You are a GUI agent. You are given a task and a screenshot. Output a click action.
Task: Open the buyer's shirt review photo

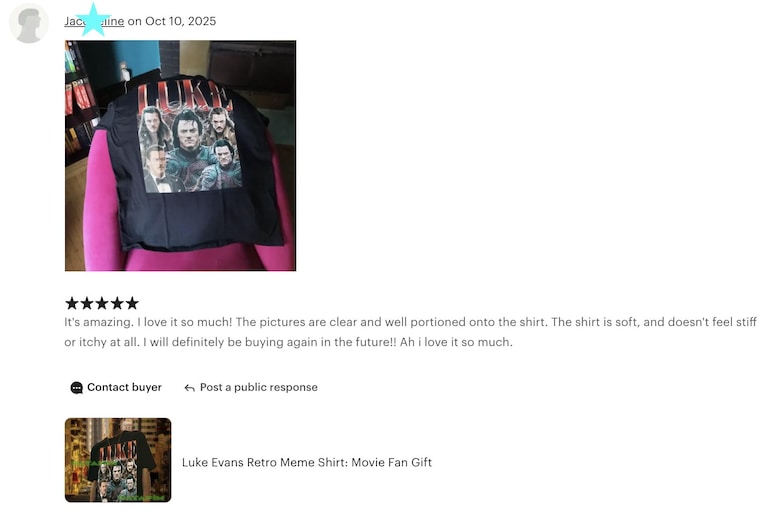(x=180, y=156)
